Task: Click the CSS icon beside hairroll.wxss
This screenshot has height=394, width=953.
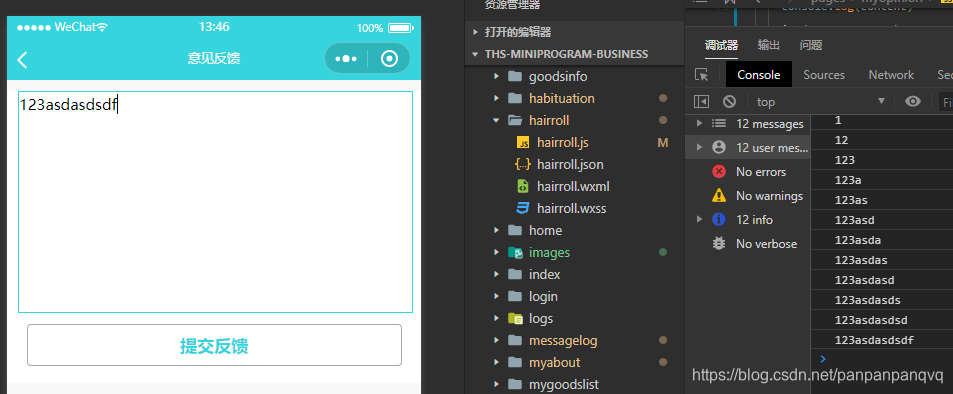Action: pyautogui.click(x=523, y=209)
